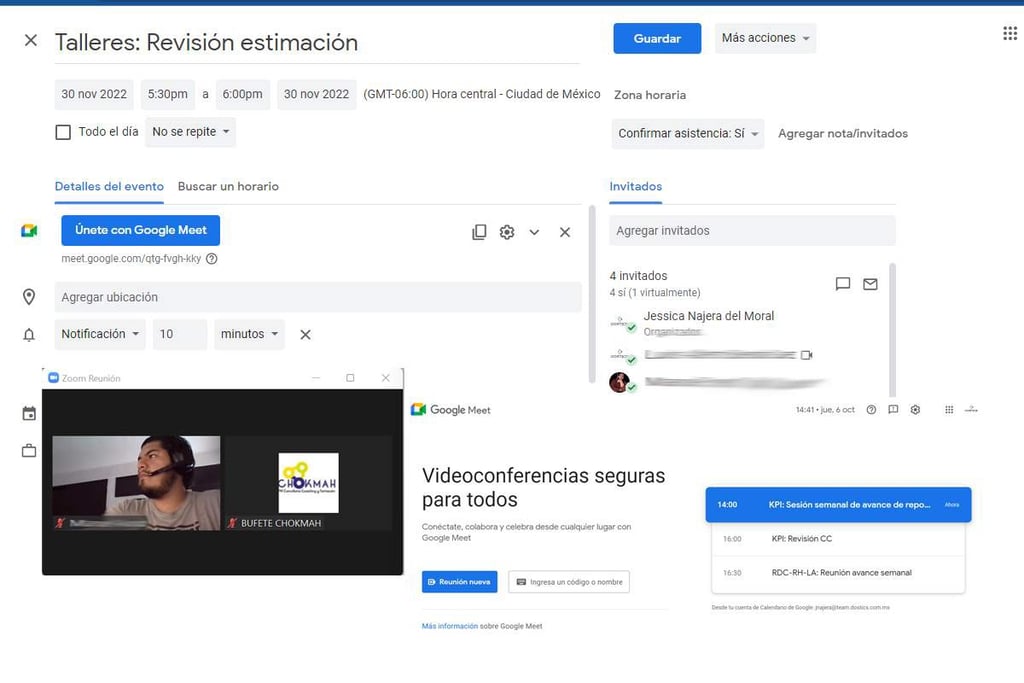
Task: Click the notification bell icon
Action: [x=29, y=335]
